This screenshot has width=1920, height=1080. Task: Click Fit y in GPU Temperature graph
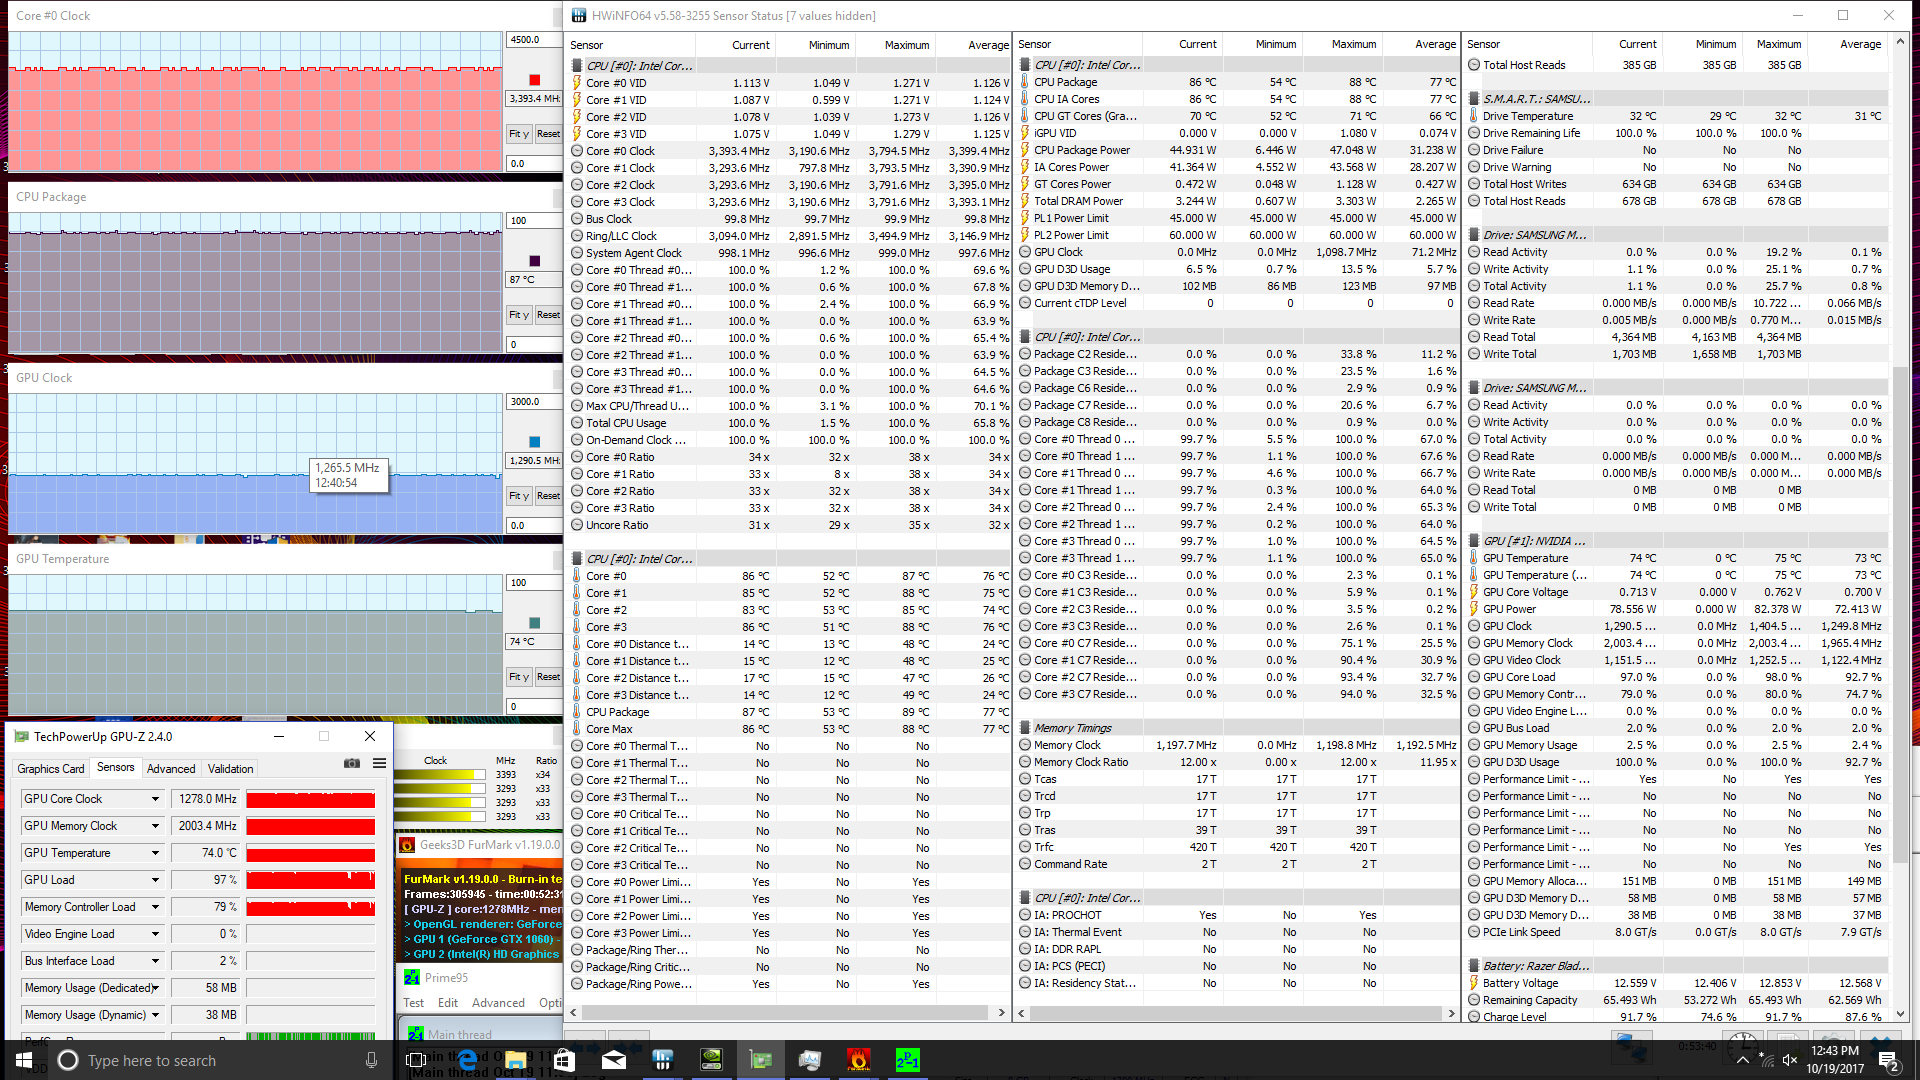[x=518, y=677]
